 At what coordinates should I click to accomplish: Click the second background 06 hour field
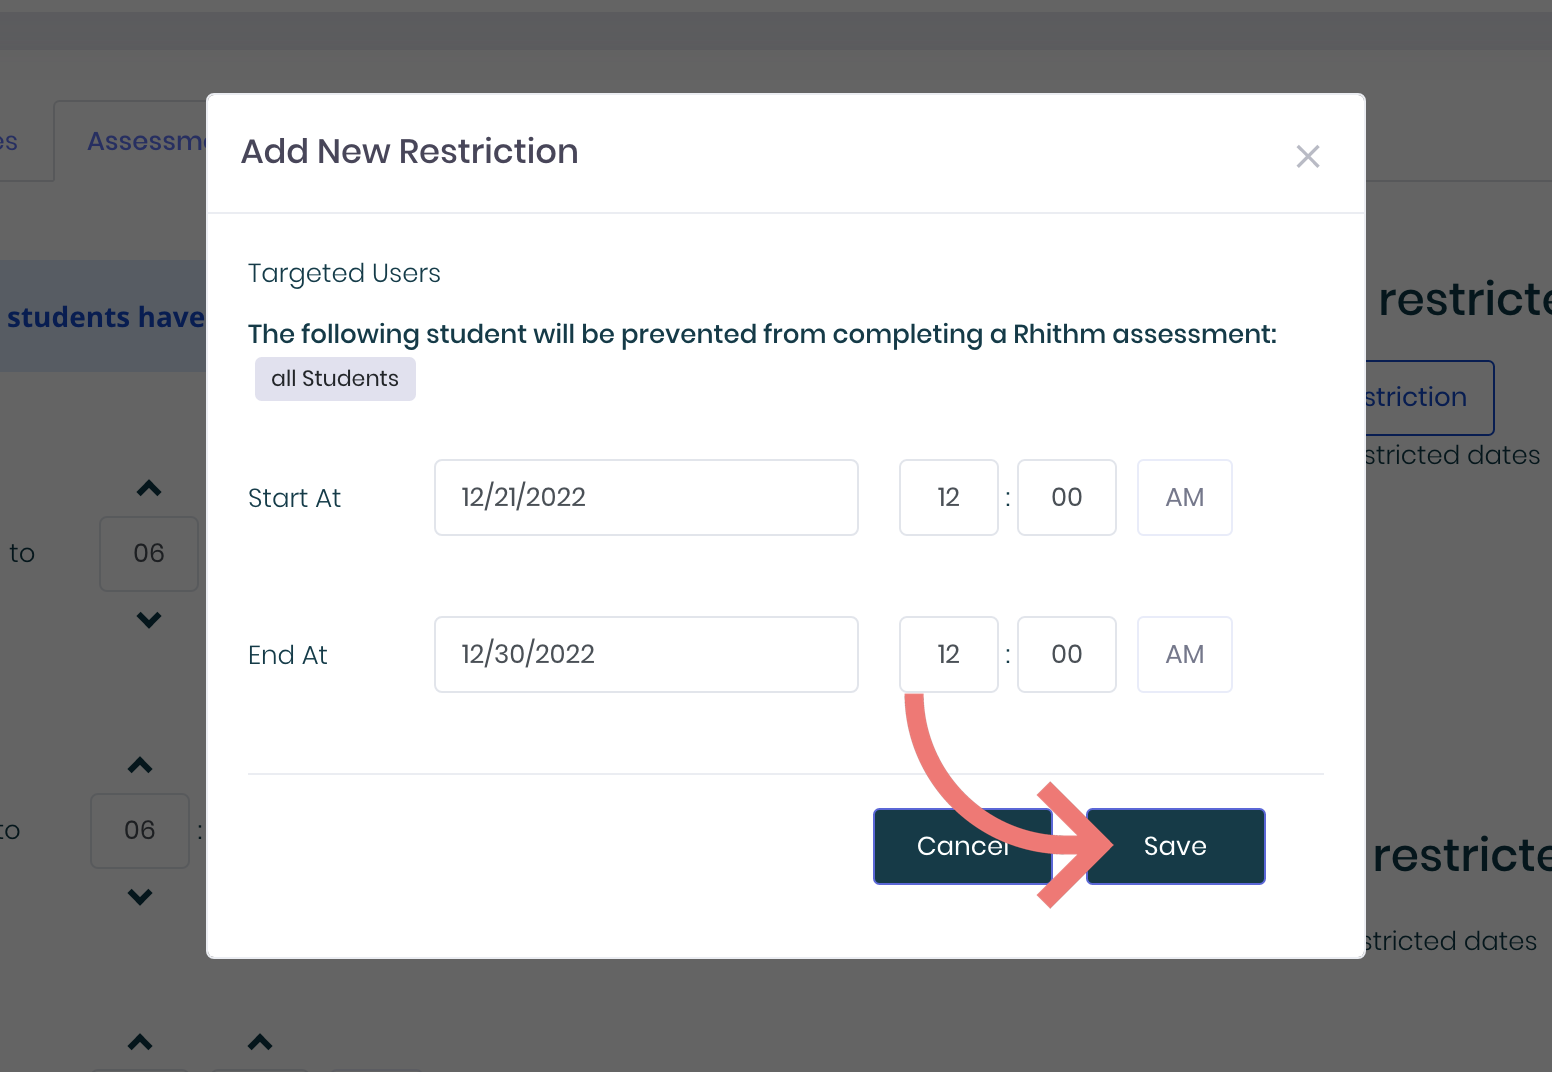[x=140, y=831]
